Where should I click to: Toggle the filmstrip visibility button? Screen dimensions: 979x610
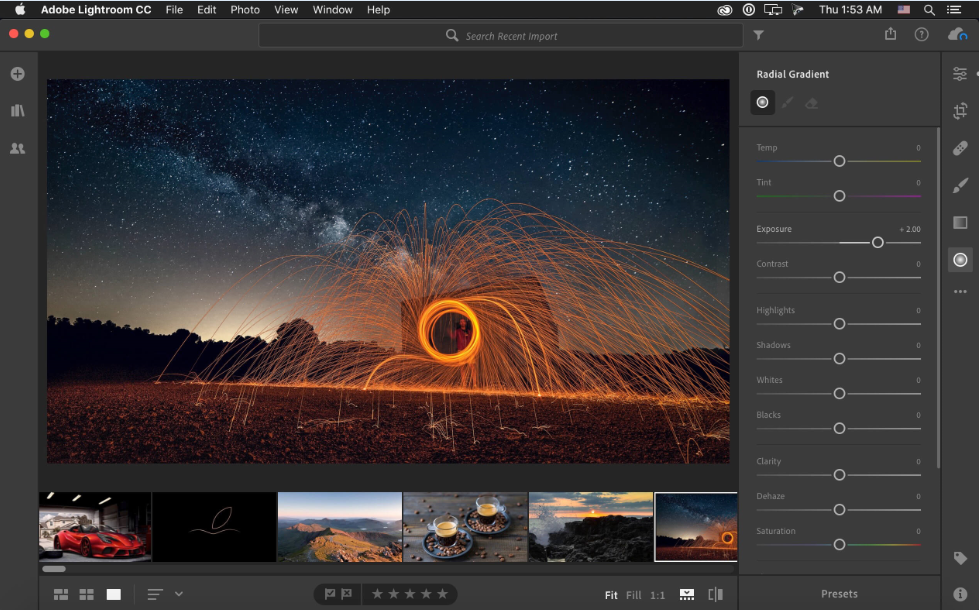tap(687, 594)
